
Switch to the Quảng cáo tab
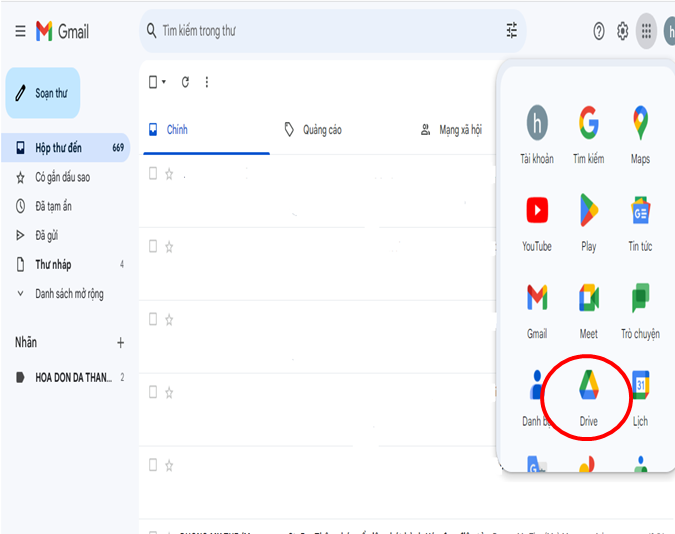[313, 130]
